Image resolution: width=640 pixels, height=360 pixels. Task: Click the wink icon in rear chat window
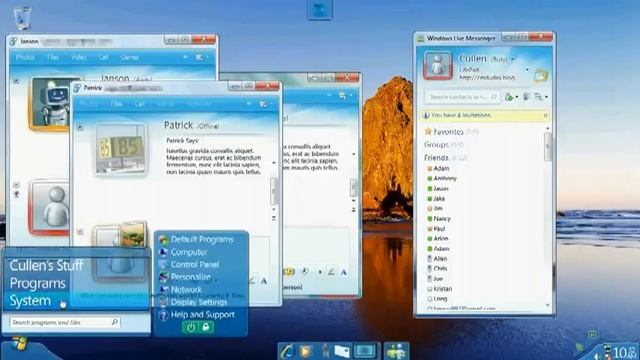(304, 271)
